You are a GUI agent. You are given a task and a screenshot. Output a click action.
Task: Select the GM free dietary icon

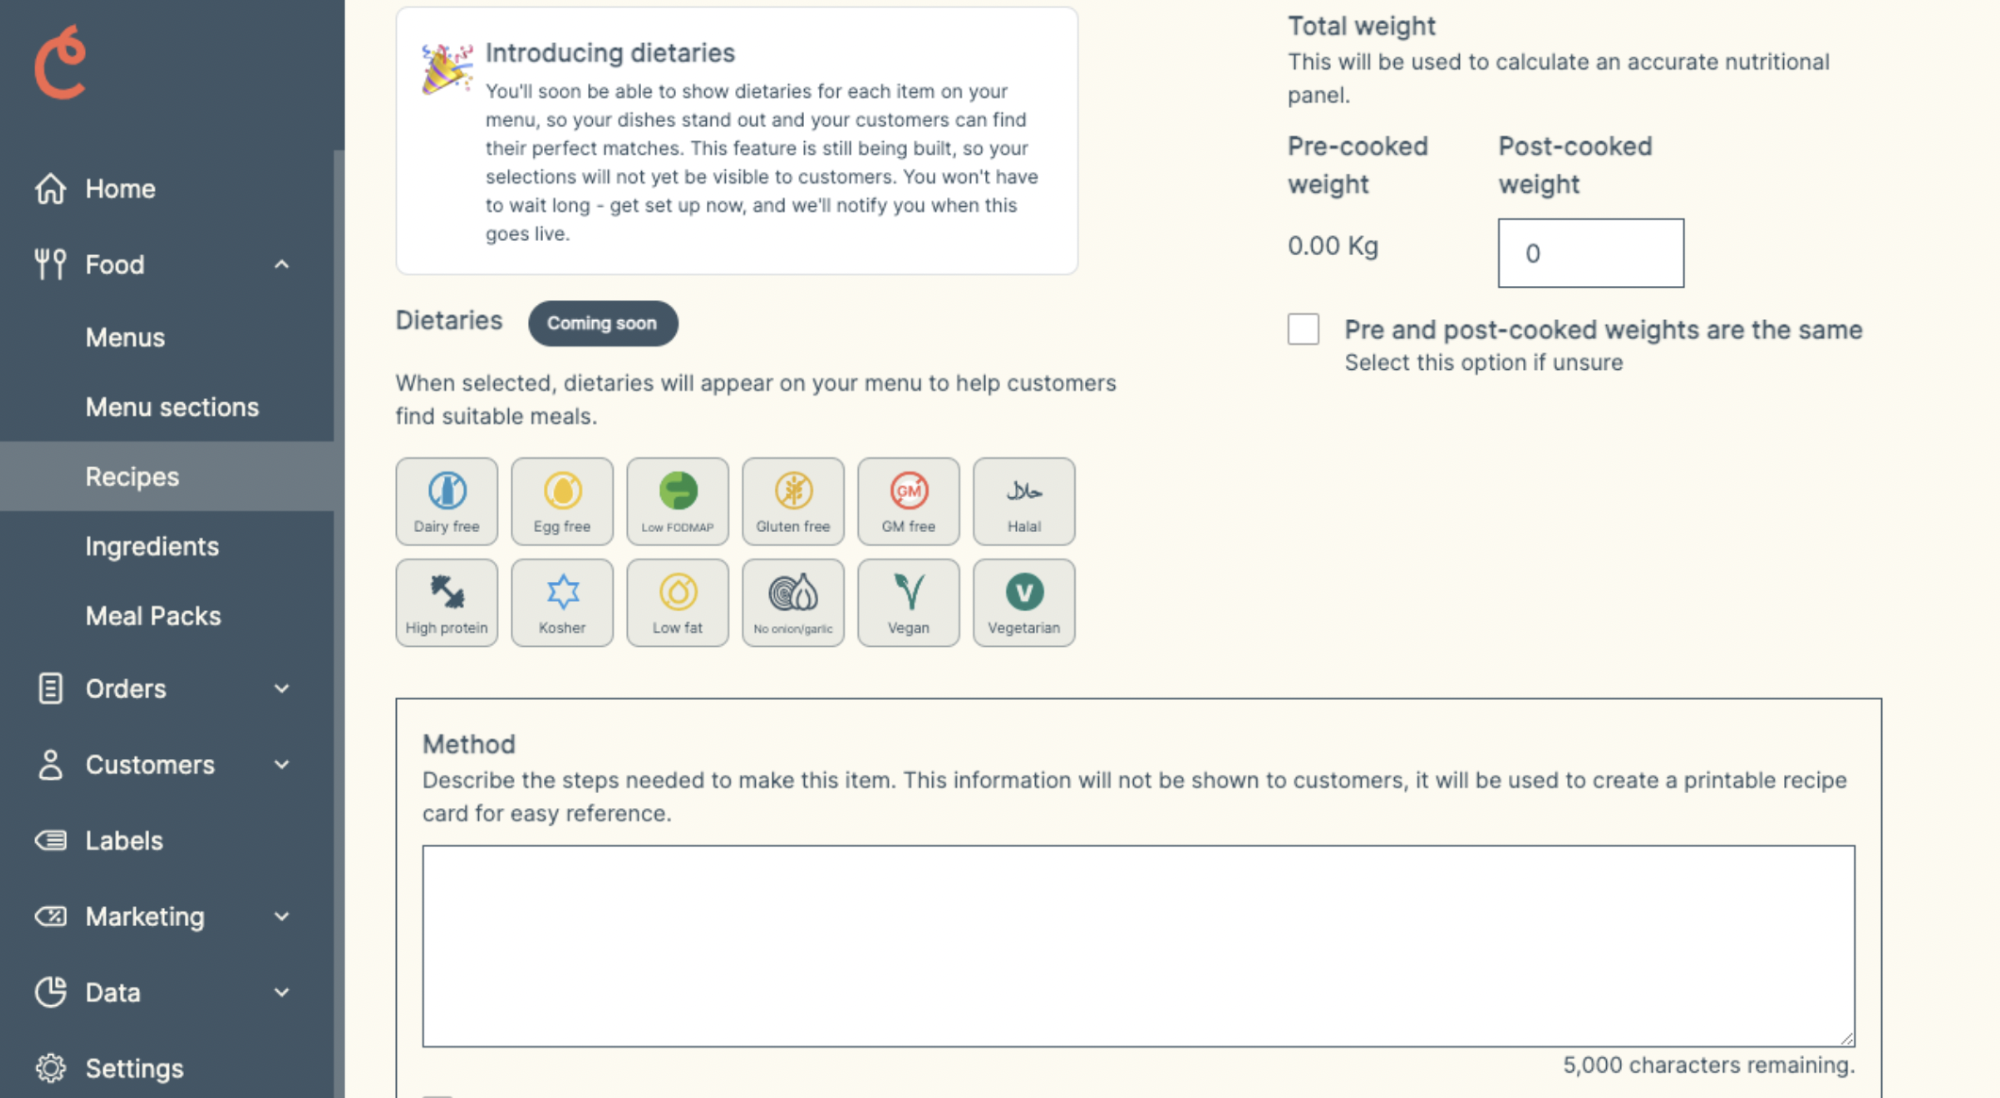point(907,500)
